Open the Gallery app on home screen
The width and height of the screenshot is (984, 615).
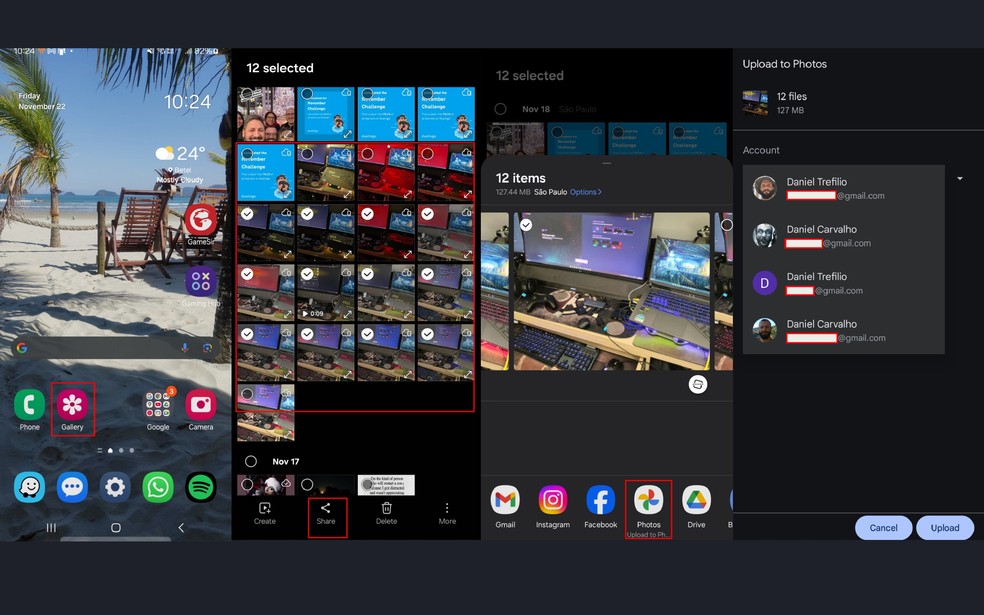[72, 405]
